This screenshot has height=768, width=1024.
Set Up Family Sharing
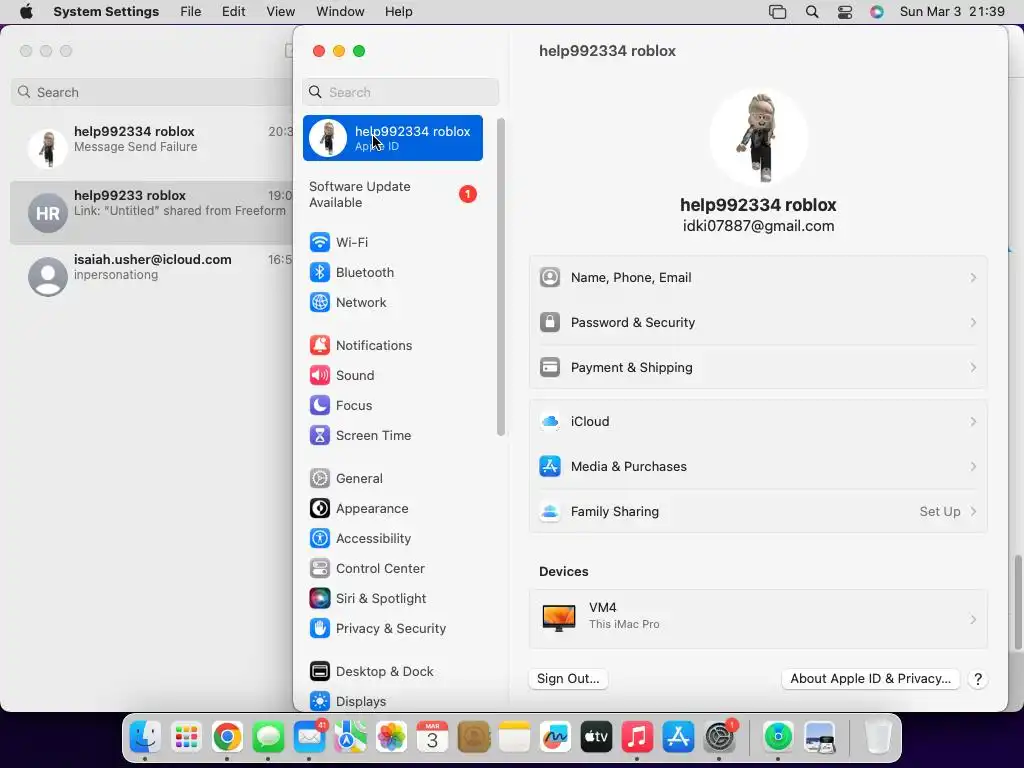(x=758, y=512)
